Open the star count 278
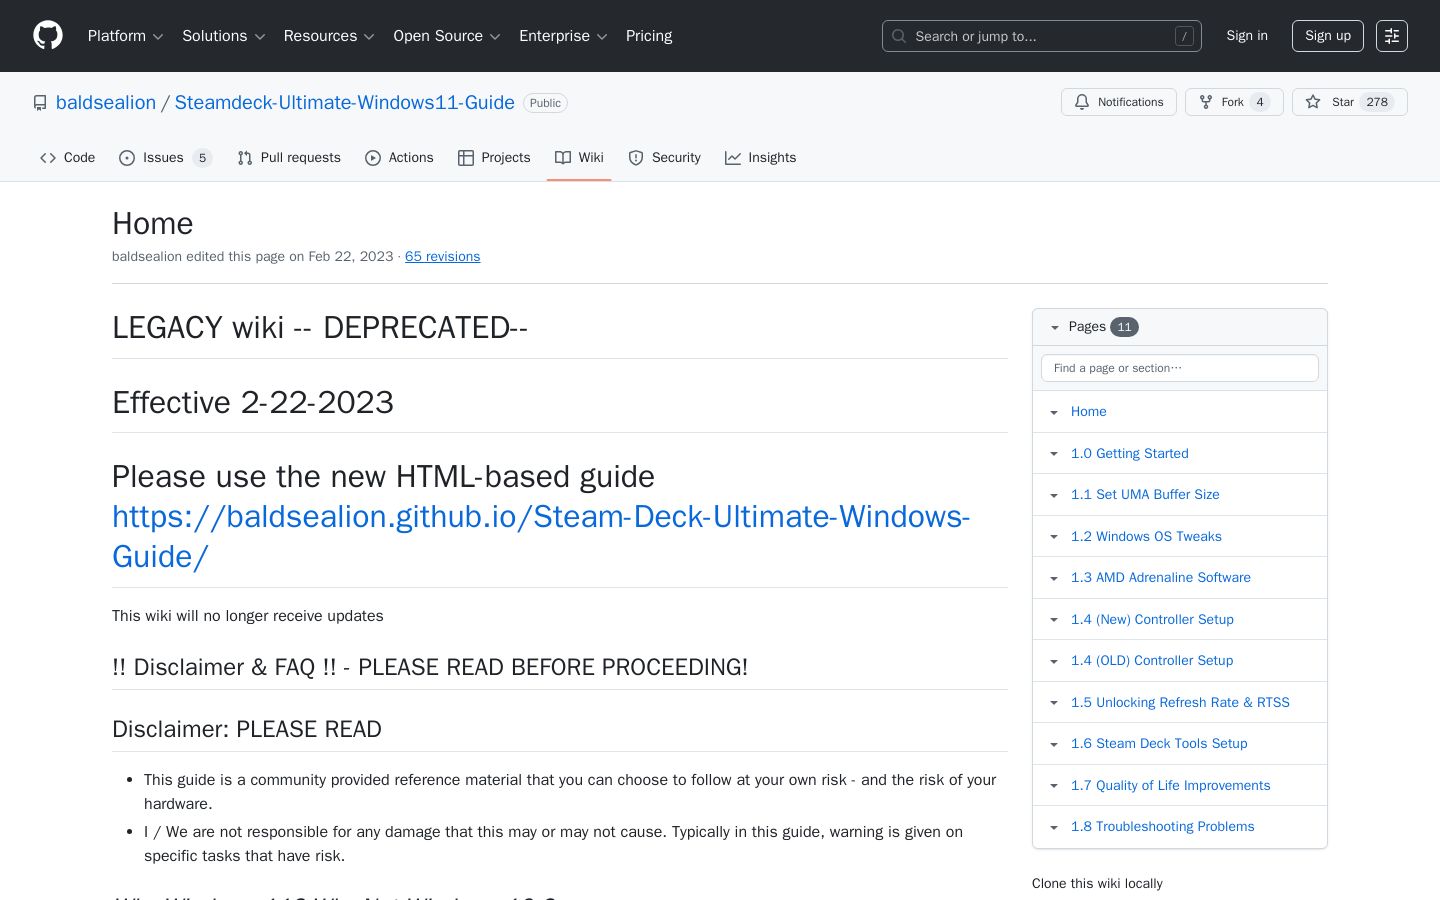Viewport: 1440px width, 900px height. tap(1377, 102)
